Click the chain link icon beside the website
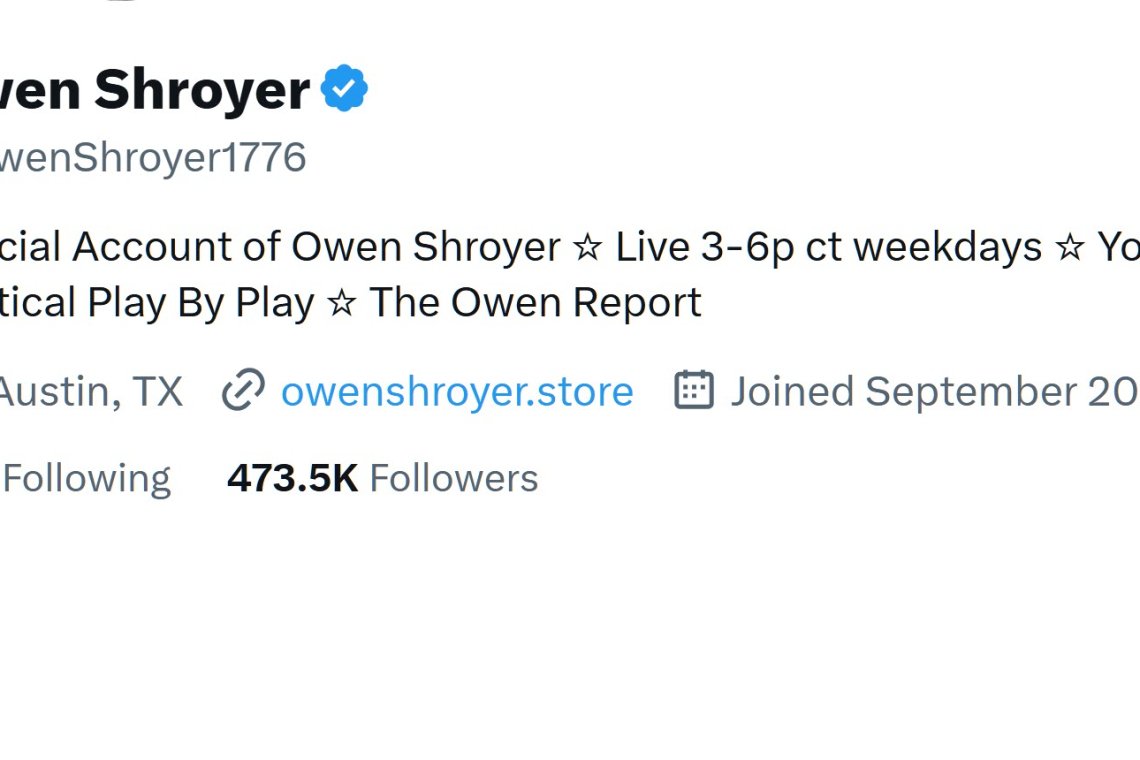Viewport: 1140px width, 760px height. [x=243, y=390]
